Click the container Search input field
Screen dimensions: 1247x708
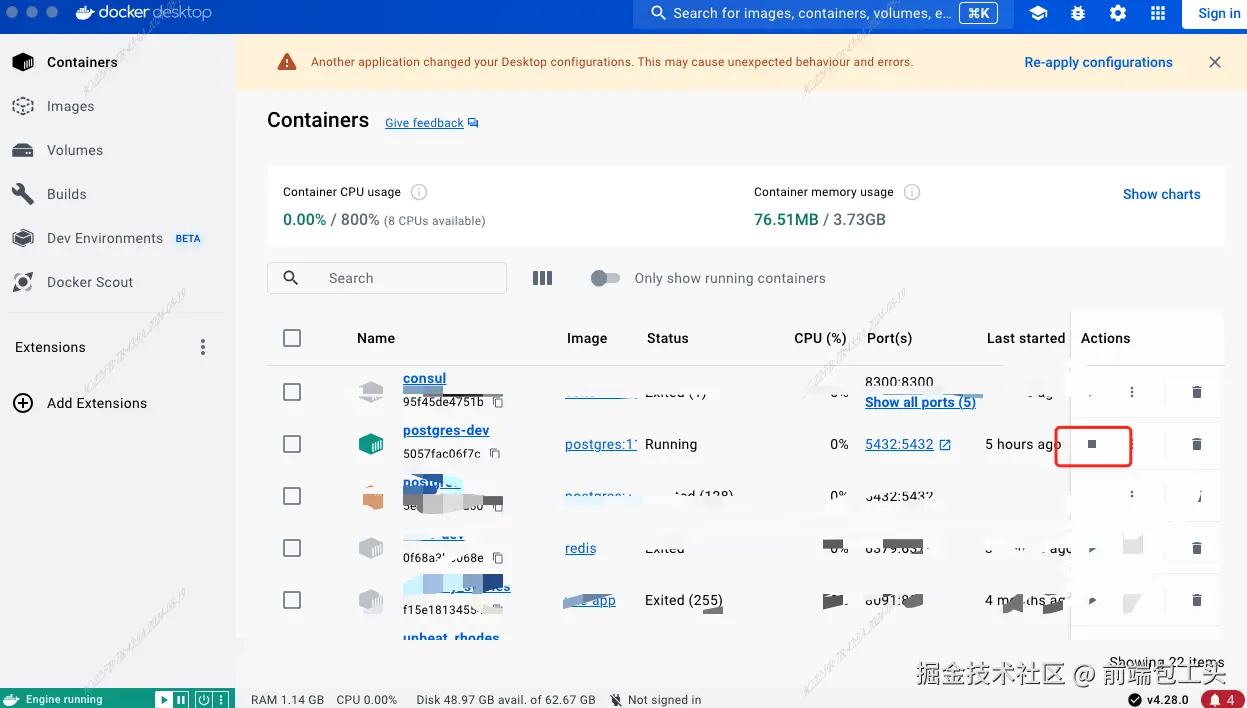(x=387, y=278)
